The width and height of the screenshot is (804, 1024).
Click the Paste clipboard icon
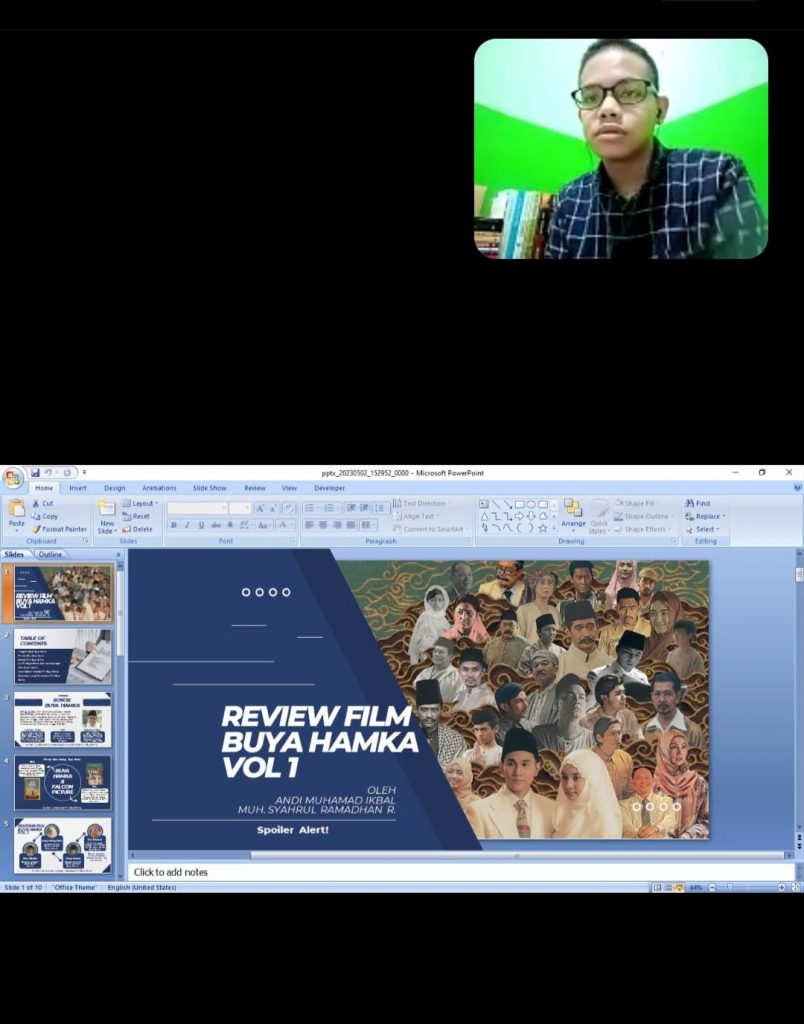pos(16,510)
